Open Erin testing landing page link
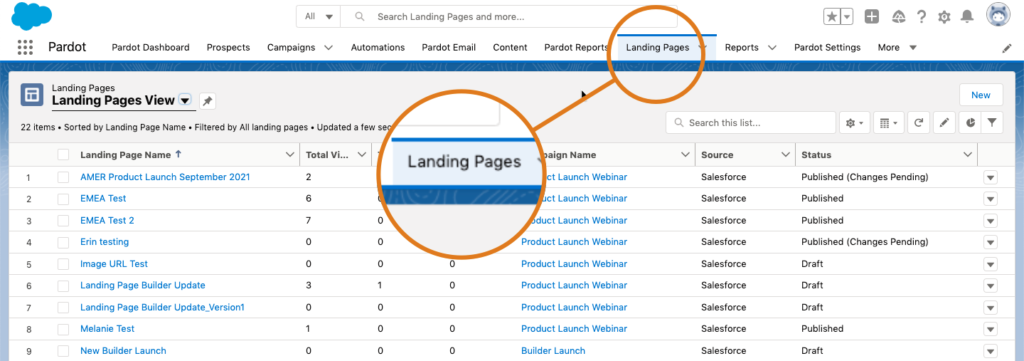 tap(104, 242)
